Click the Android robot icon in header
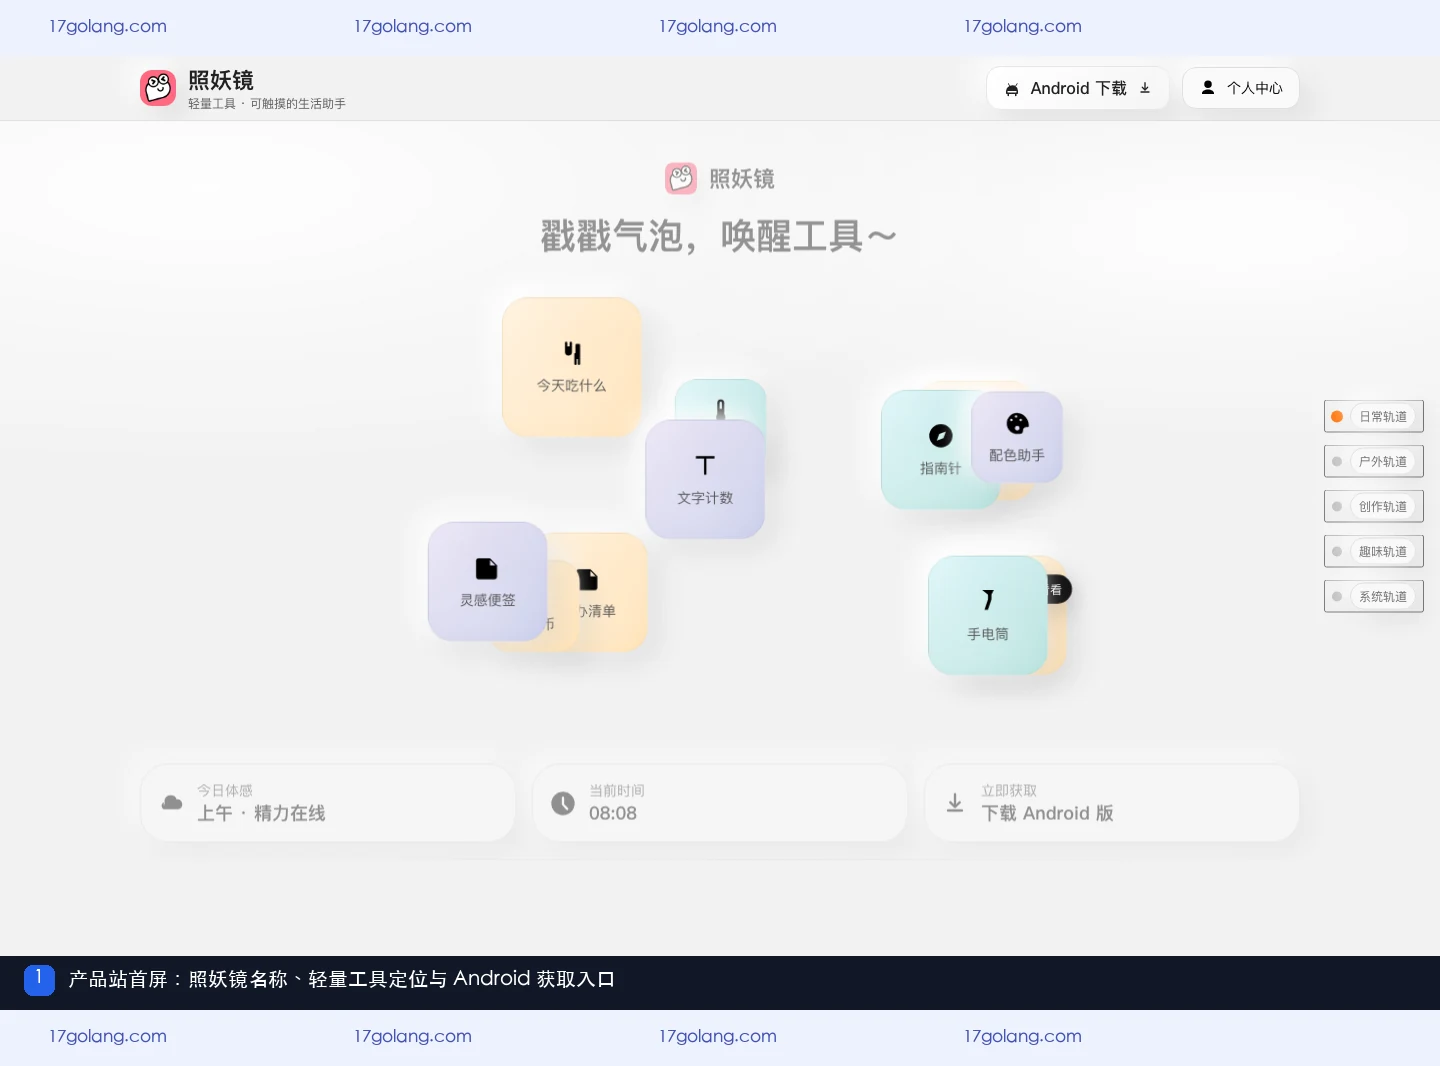The height and width of the screenshot is (1066, 1440). pos(1012,89)
